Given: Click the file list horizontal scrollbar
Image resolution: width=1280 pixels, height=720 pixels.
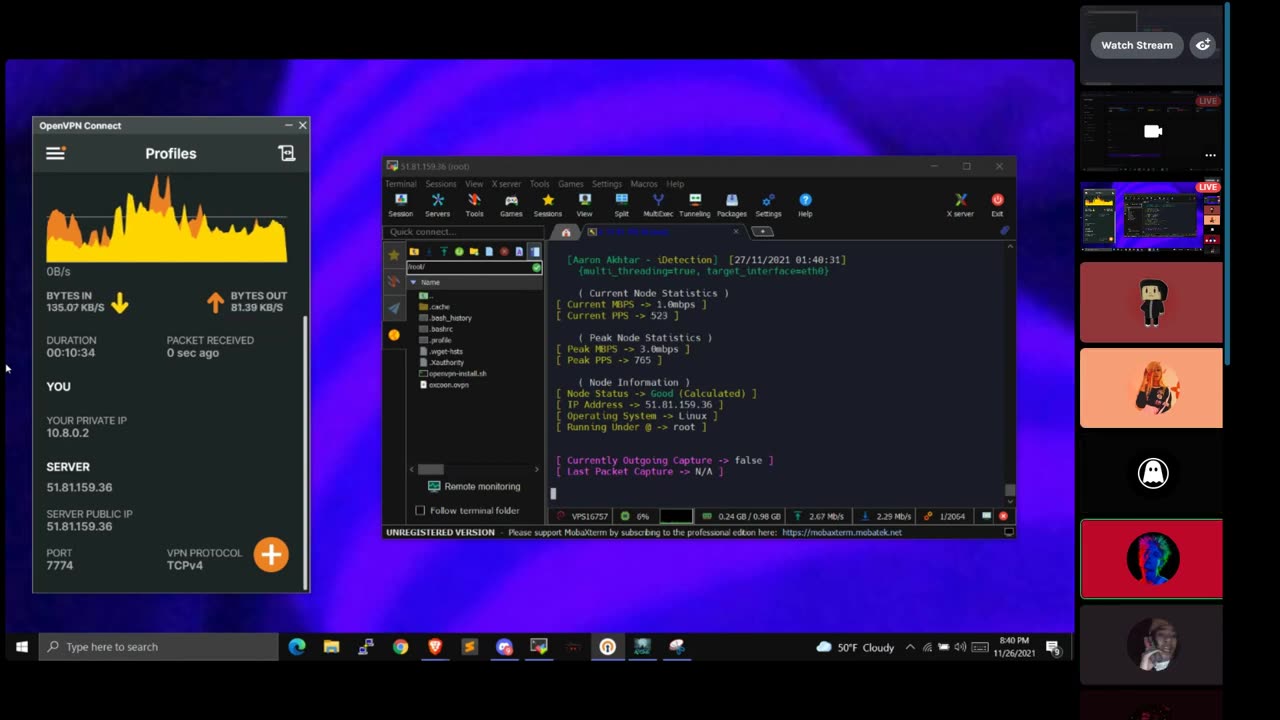Looking at the screenshot, I should [x=431, y=469].
